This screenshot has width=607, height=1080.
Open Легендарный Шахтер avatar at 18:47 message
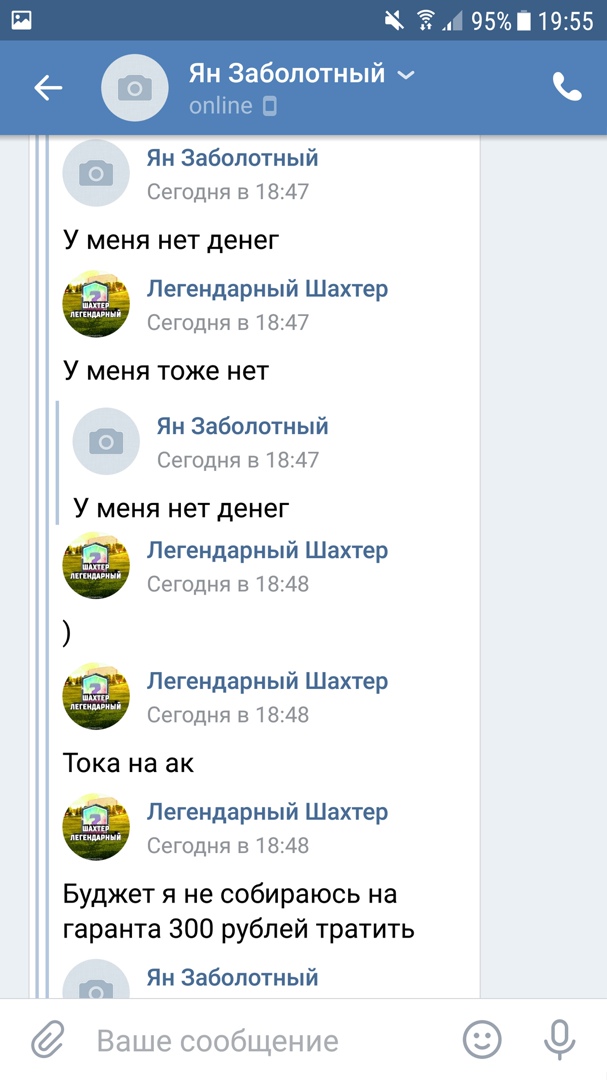pyautogui.click(x=96, y=304)
